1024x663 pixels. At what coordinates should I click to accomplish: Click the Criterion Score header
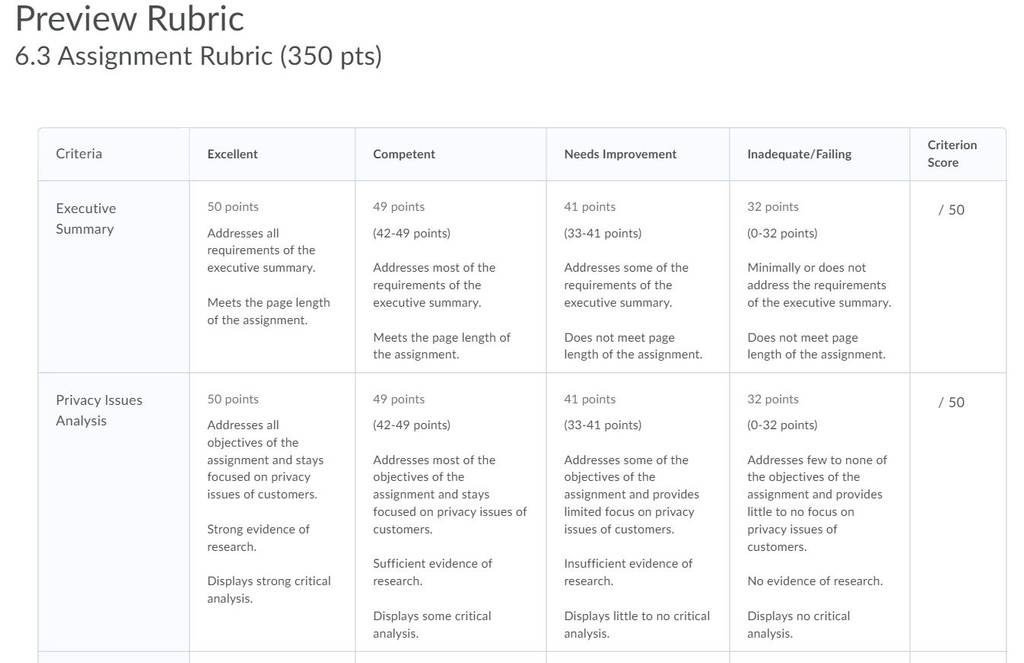(x=952, y=154)
